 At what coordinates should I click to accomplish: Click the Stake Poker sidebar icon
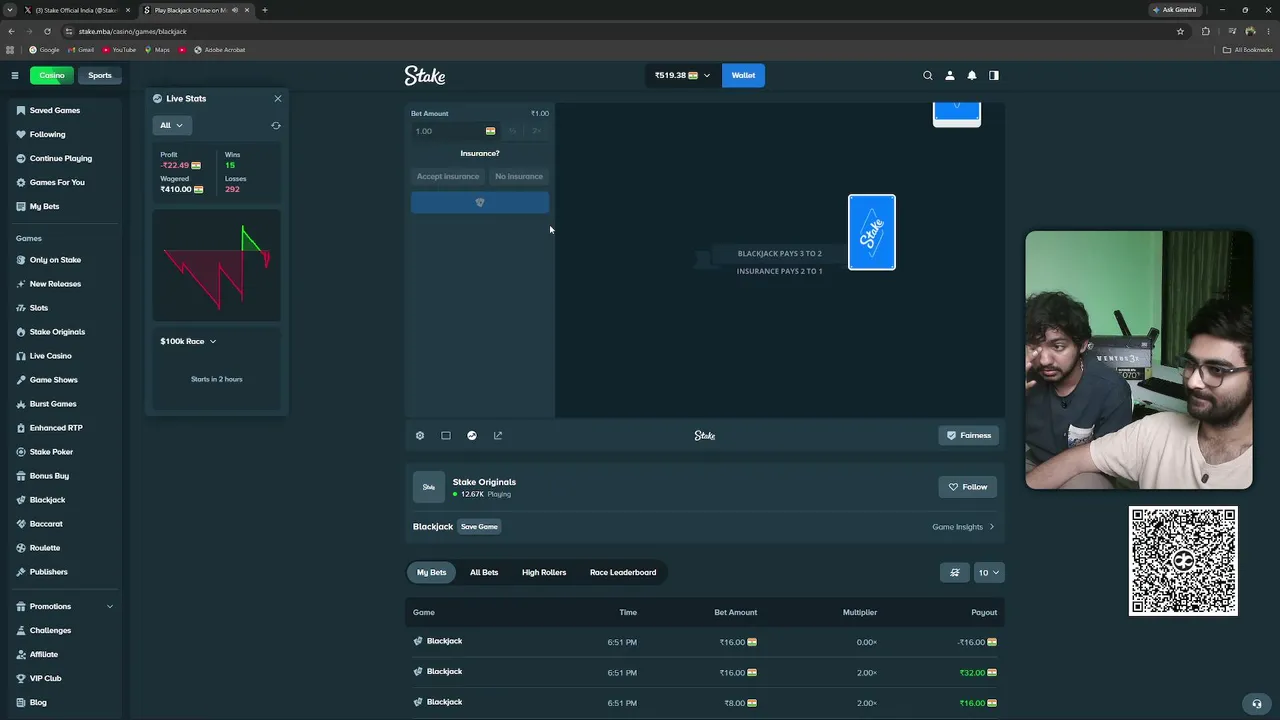pos(21,452)
